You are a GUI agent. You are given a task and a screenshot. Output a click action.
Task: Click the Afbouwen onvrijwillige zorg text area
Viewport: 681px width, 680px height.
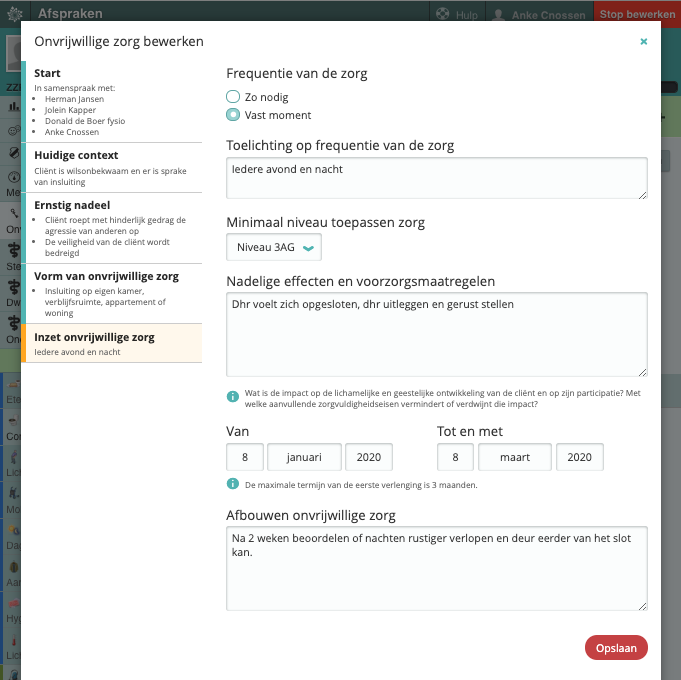point(436,568)
